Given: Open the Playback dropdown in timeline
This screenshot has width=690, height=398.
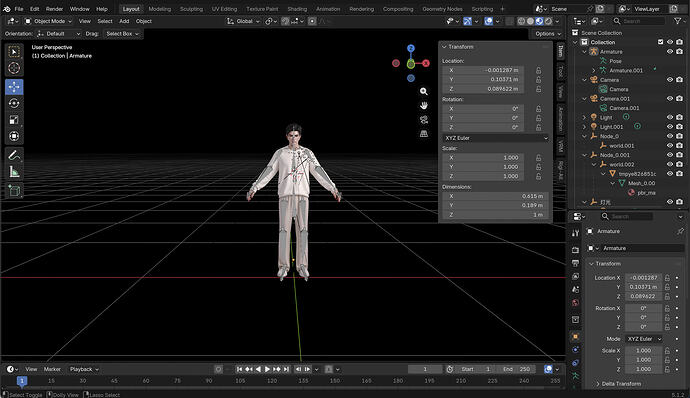Looking at the screenshot, I should pos(84,369).
